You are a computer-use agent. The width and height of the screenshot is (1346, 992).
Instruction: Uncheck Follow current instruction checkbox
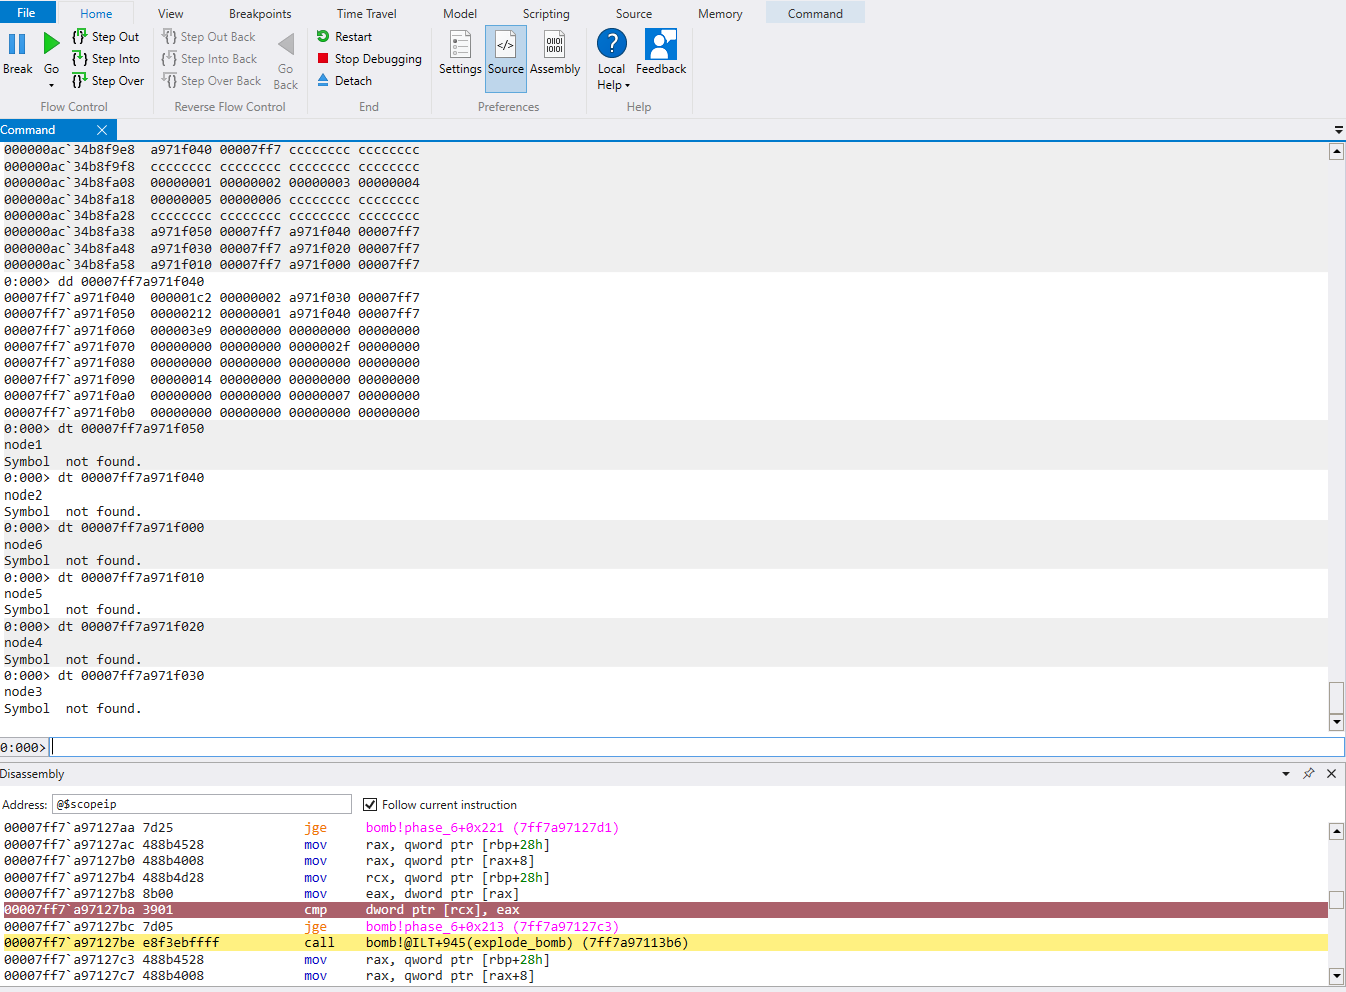click(x=370, y=805)
